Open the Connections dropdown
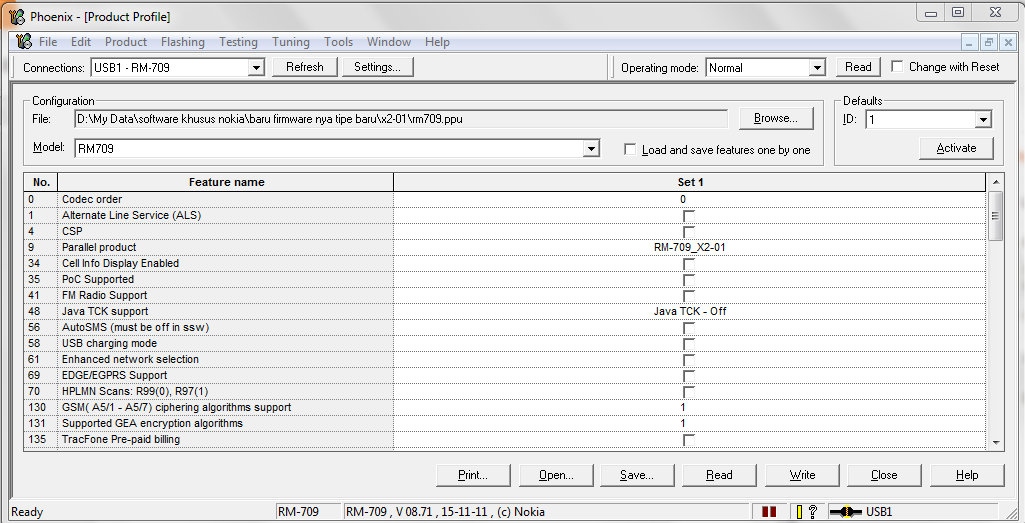 (x=256, y=68)
